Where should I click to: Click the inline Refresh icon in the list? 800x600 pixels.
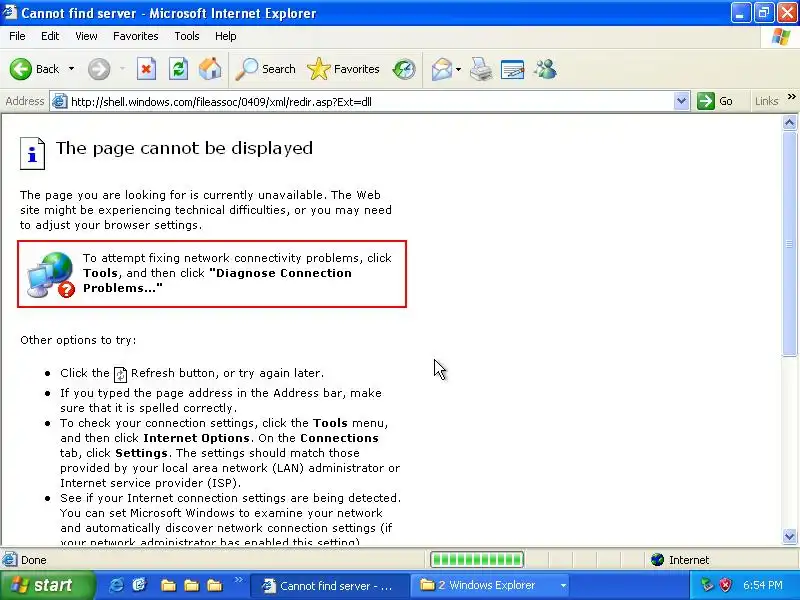(x=120, y=374)
